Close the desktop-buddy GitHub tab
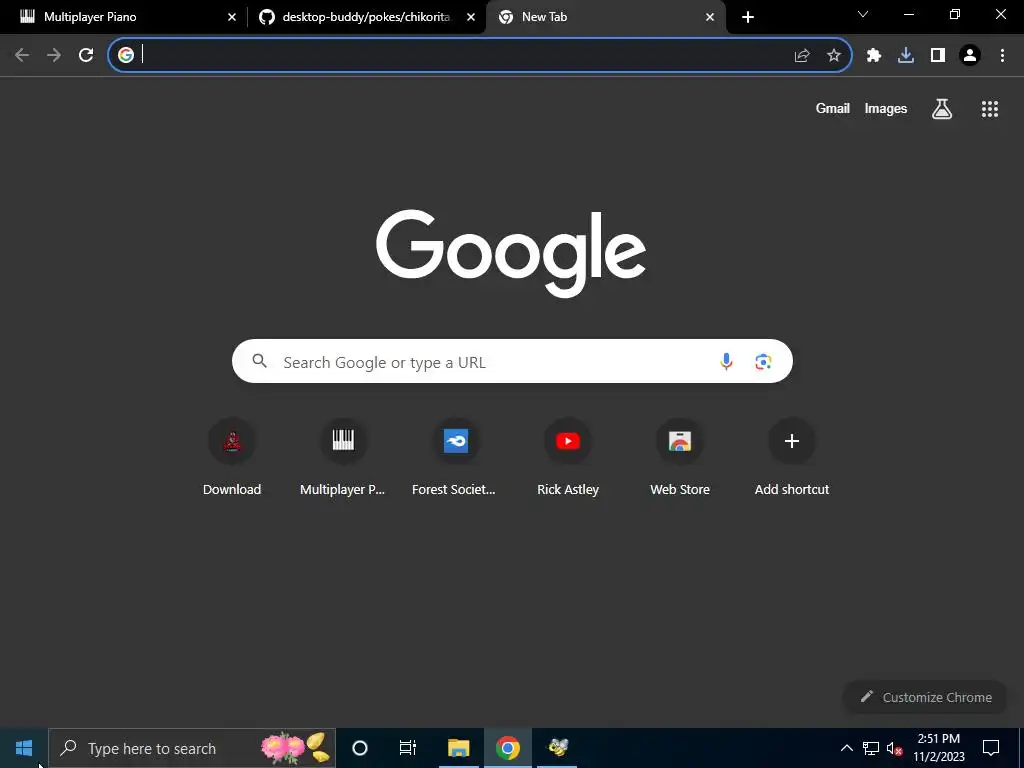This screenshot has width=1024, height=768. pos(471,17)
